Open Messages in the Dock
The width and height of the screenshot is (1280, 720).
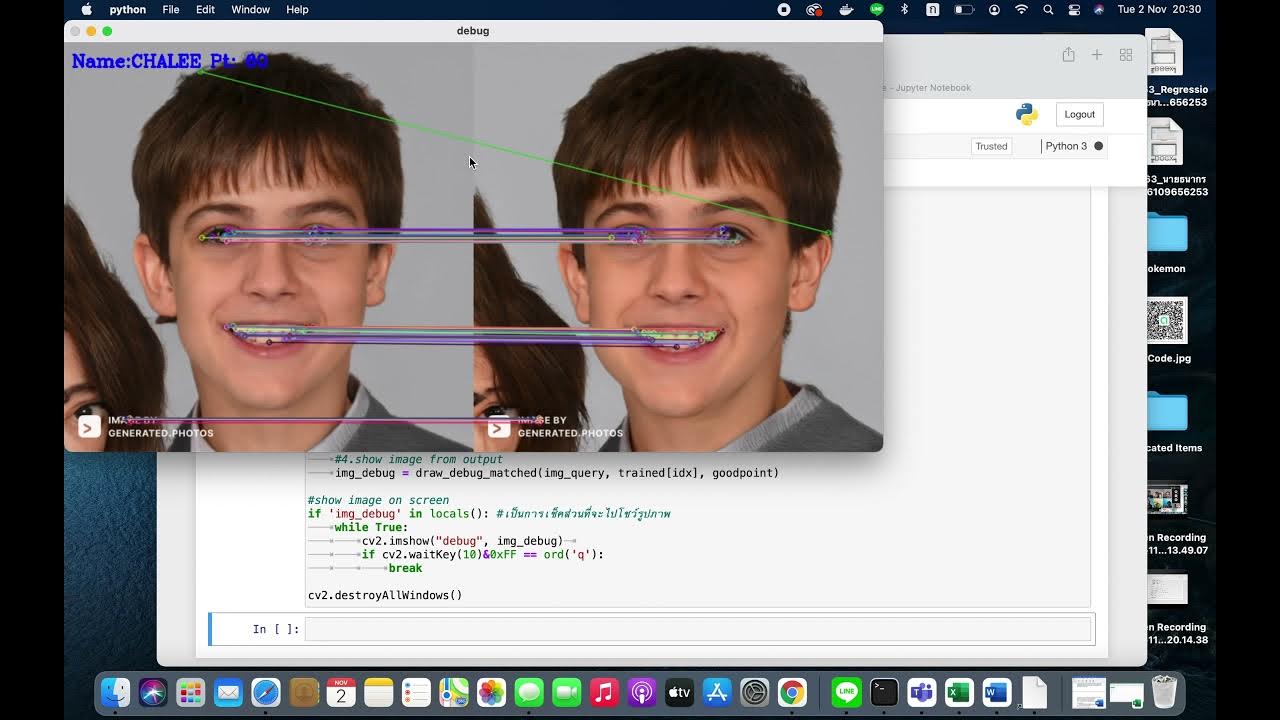click(529, 692)
